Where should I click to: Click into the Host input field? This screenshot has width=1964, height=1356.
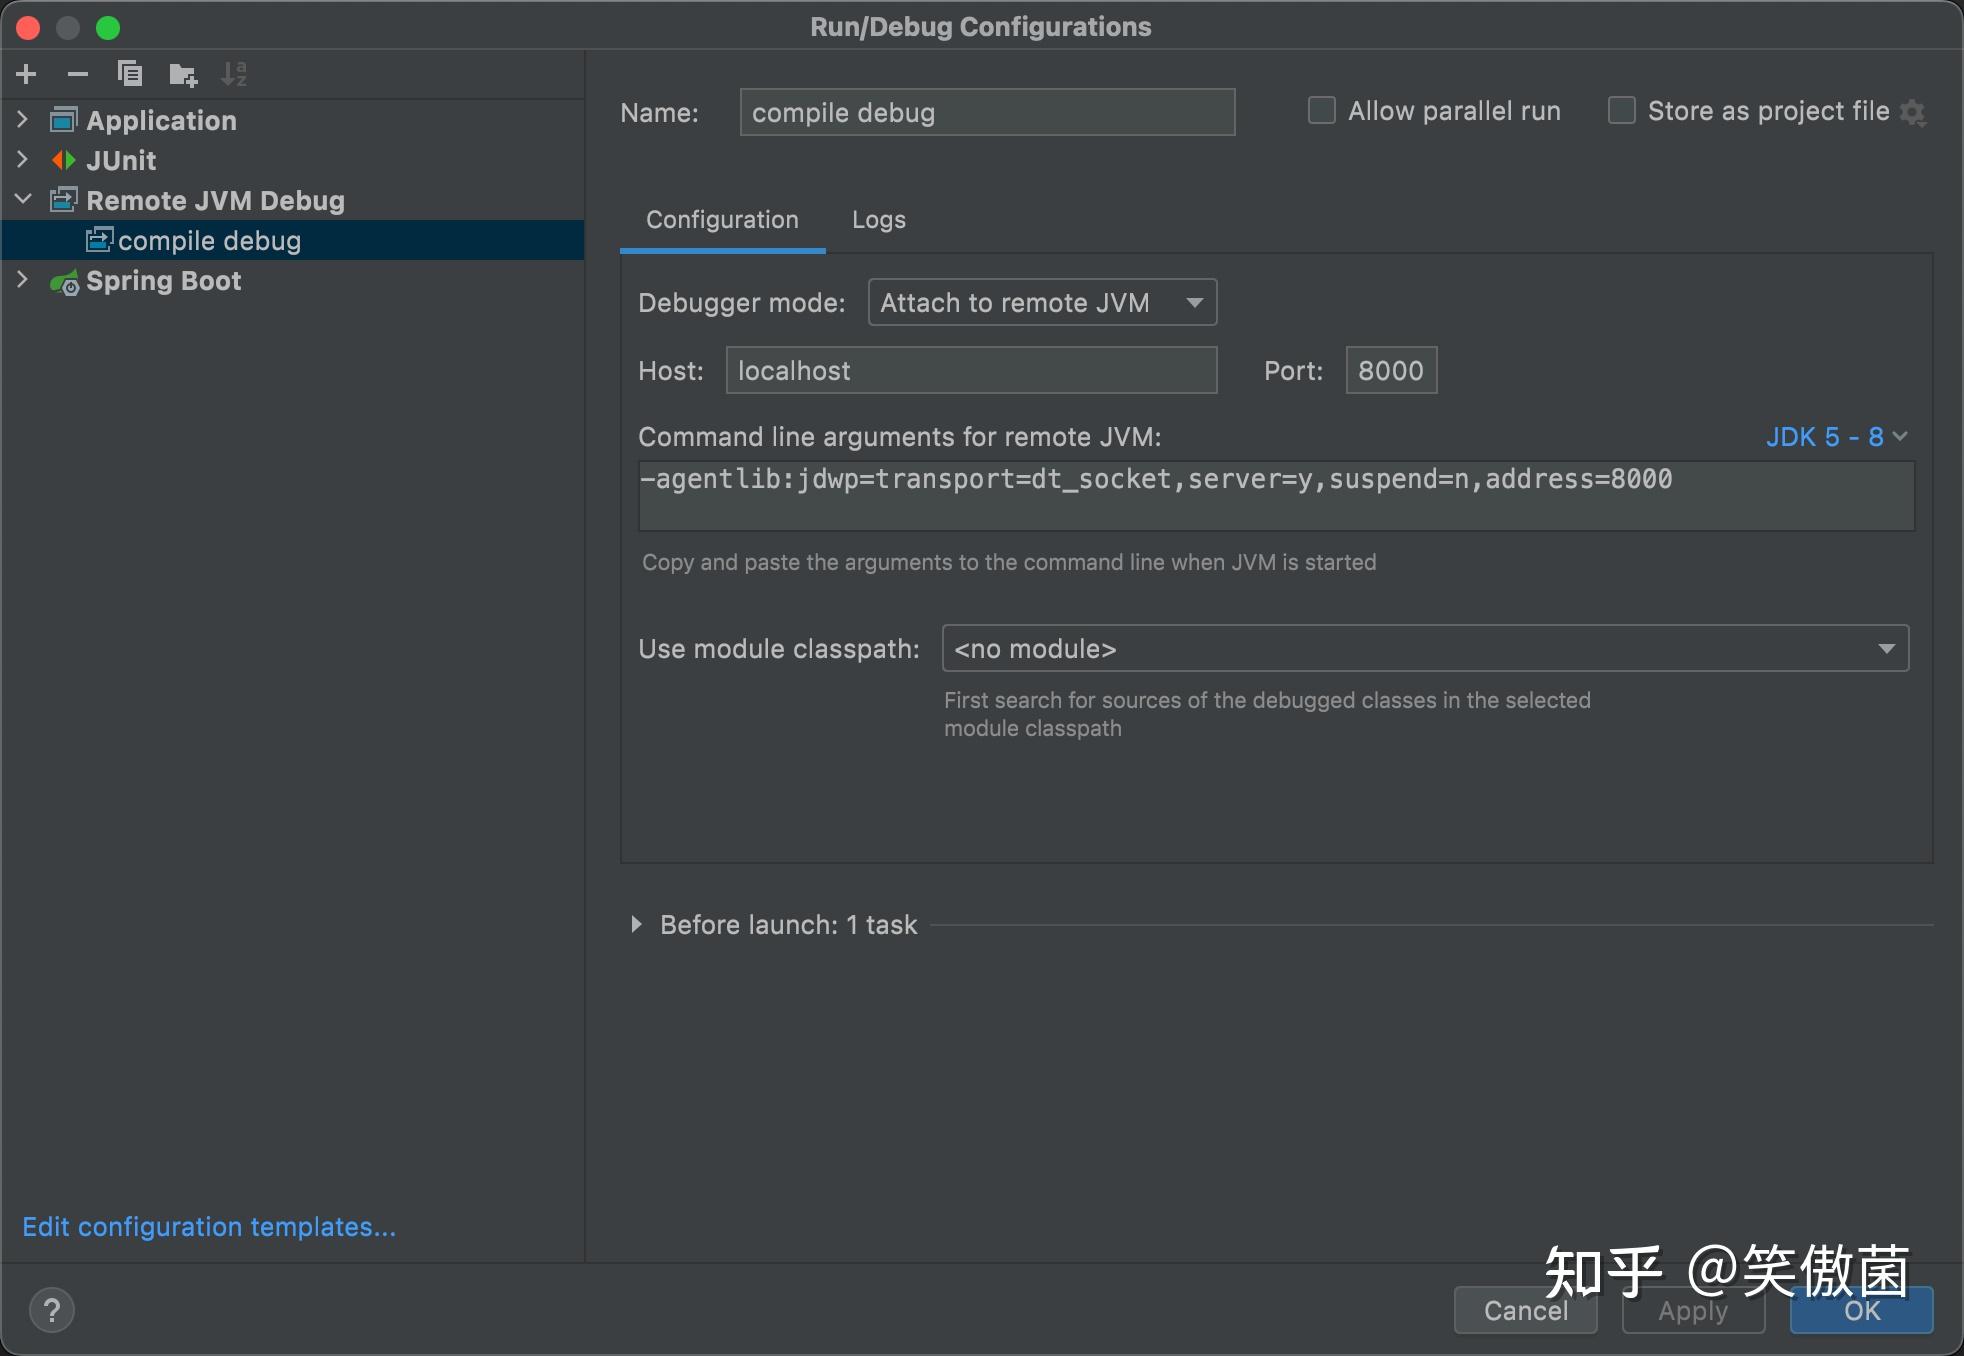click(970, 371)
